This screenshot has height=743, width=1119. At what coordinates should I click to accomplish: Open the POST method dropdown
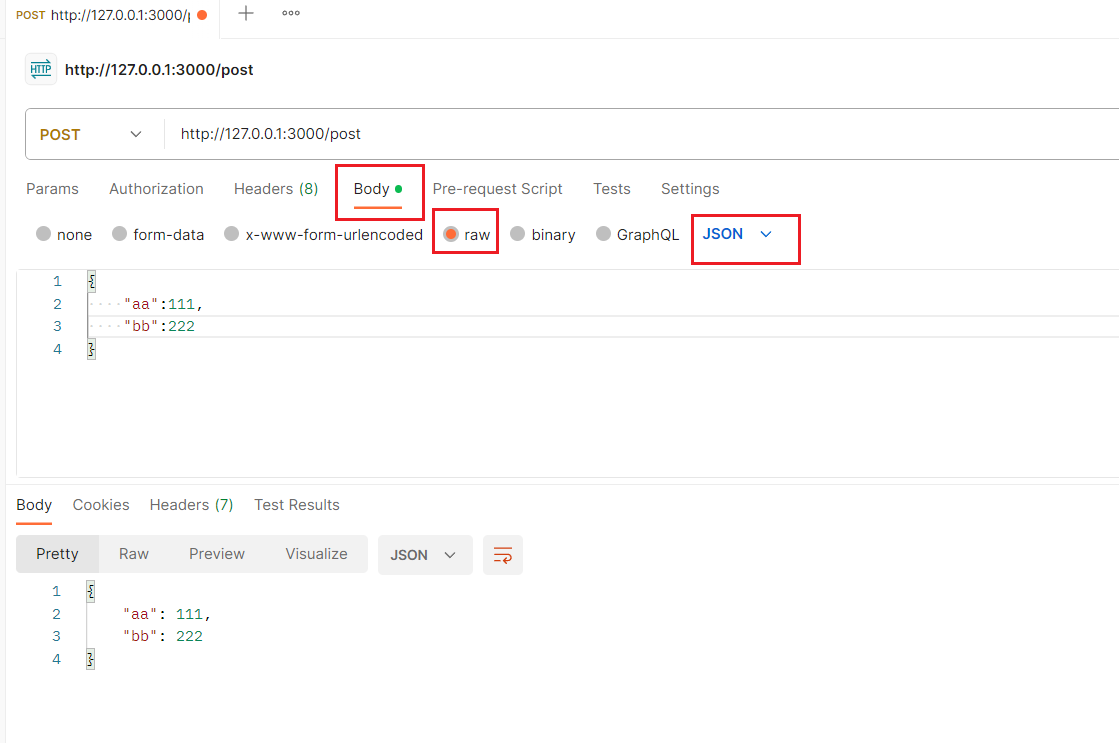click(92, 134)
